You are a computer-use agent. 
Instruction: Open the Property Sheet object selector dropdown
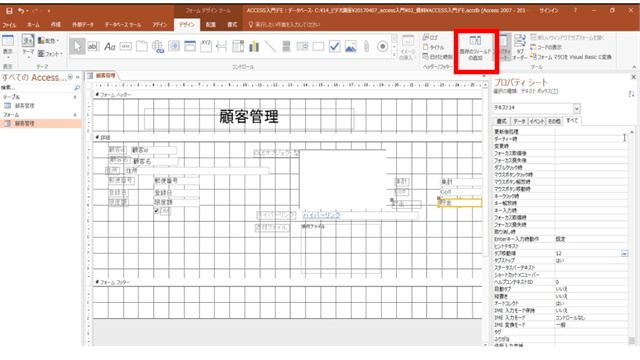[577, 108]
